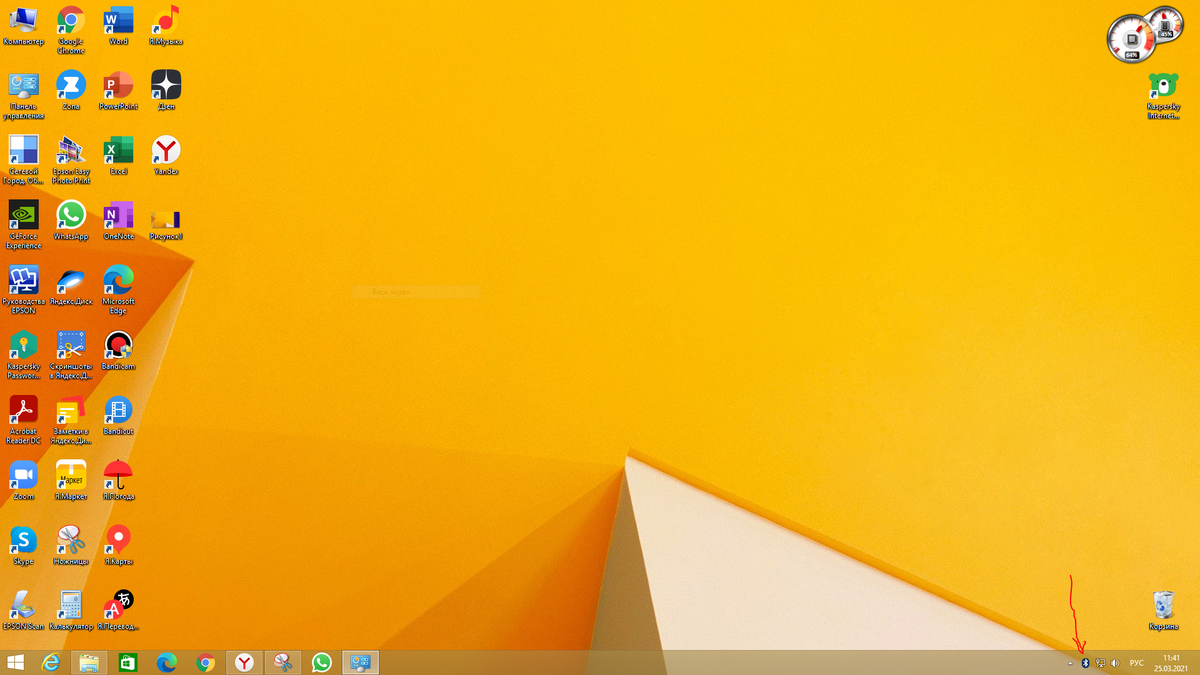Launch Epson Easy Photo Print
The width and height of the screenshot is (1200, 675).
(x=71, y=160)
